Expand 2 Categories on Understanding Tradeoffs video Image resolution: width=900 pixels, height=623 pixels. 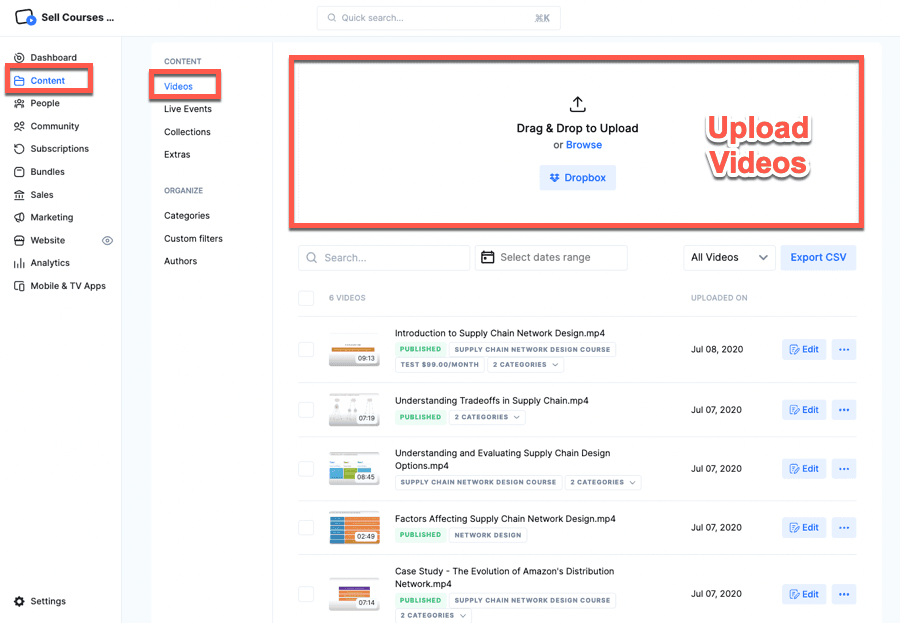click(487, 417)
